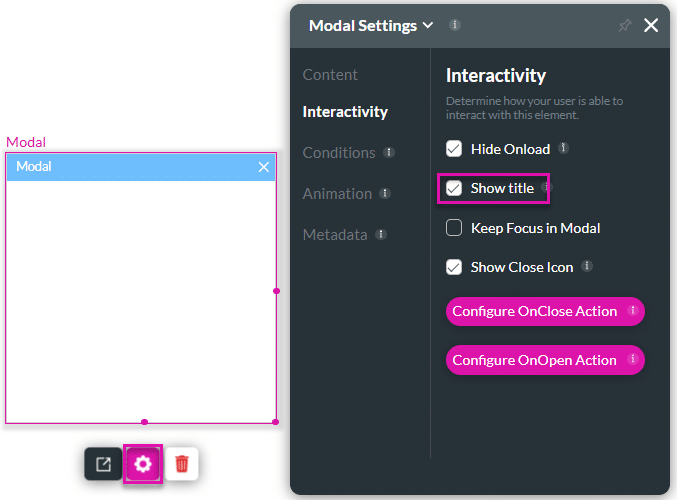Close the modal preview with X icon
This screenshot has height=500, width=677.
(264, 167)
